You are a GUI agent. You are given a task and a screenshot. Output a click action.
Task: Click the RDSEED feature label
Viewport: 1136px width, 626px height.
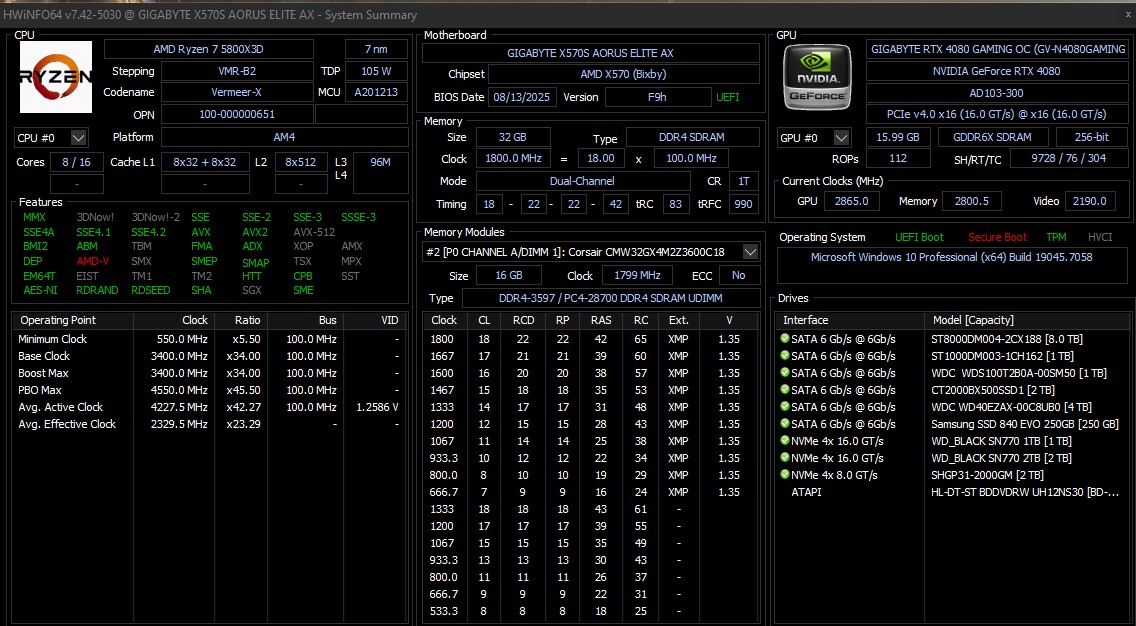click(x=151, y=290)
